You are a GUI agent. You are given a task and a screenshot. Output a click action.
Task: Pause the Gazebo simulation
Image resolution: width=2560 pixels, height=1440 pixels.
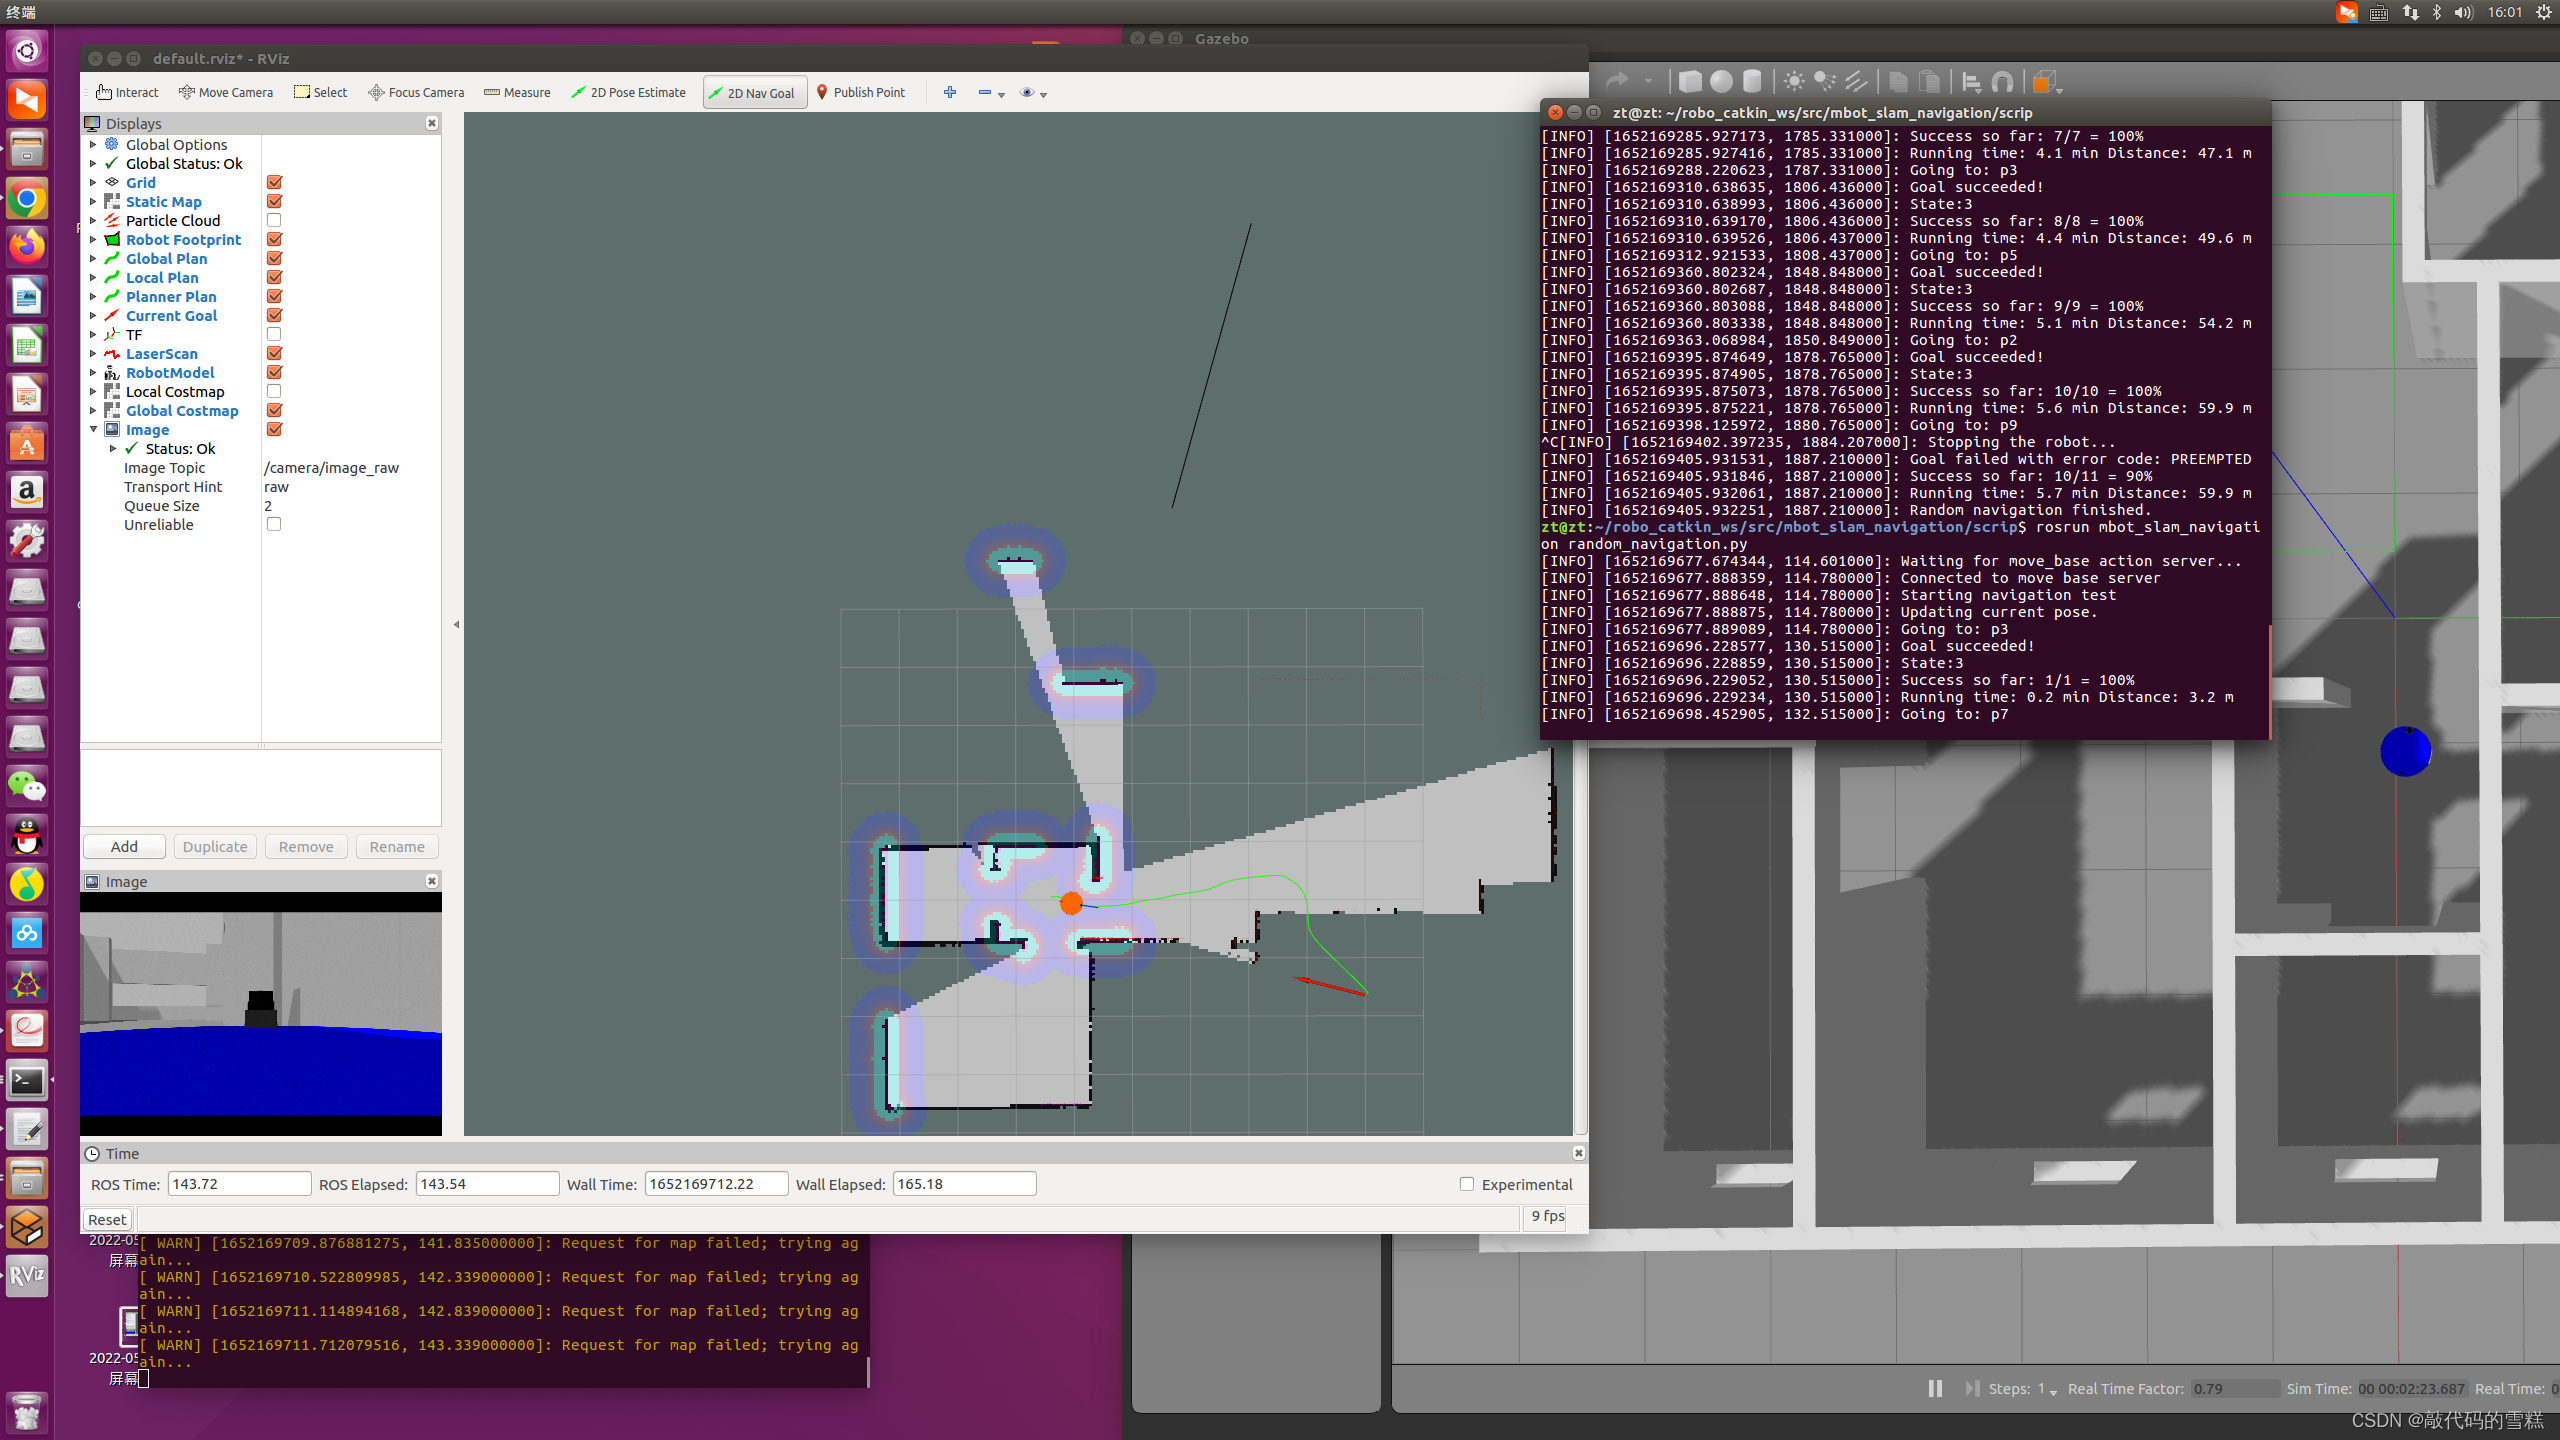(1935, 1388)
